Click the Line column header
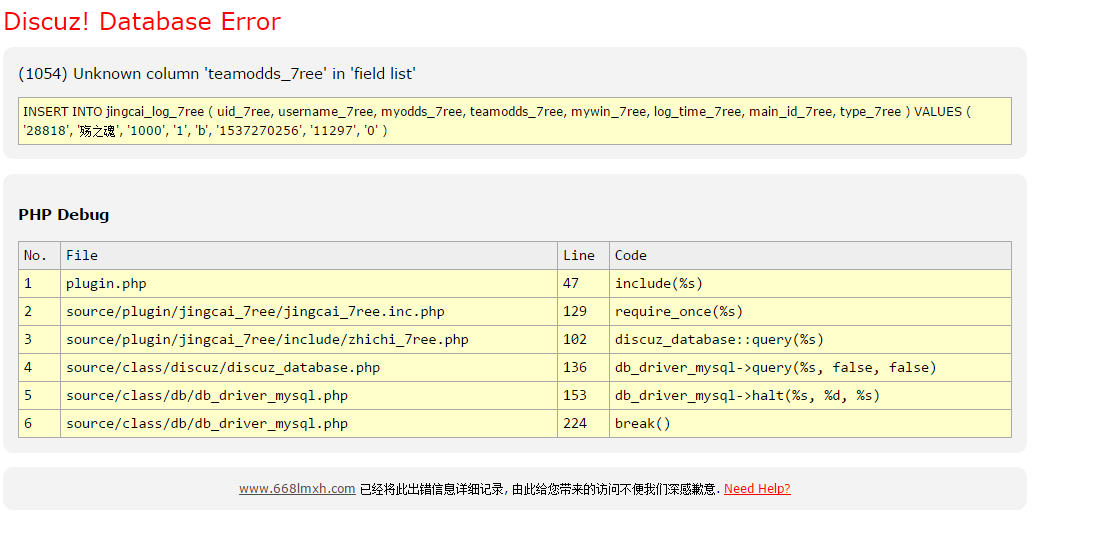Viewport: 1094px width, 544px height. (x=579, y=256)
